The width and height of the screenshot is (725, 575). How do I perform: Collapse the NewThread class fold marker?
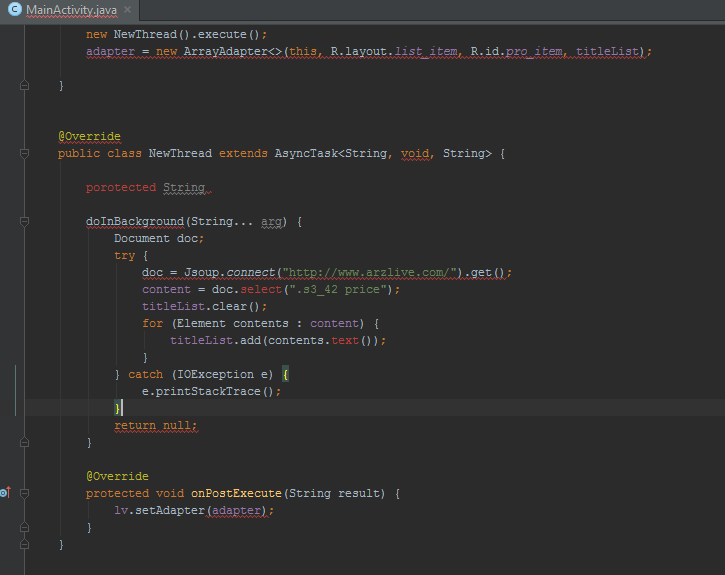[24, 154]
